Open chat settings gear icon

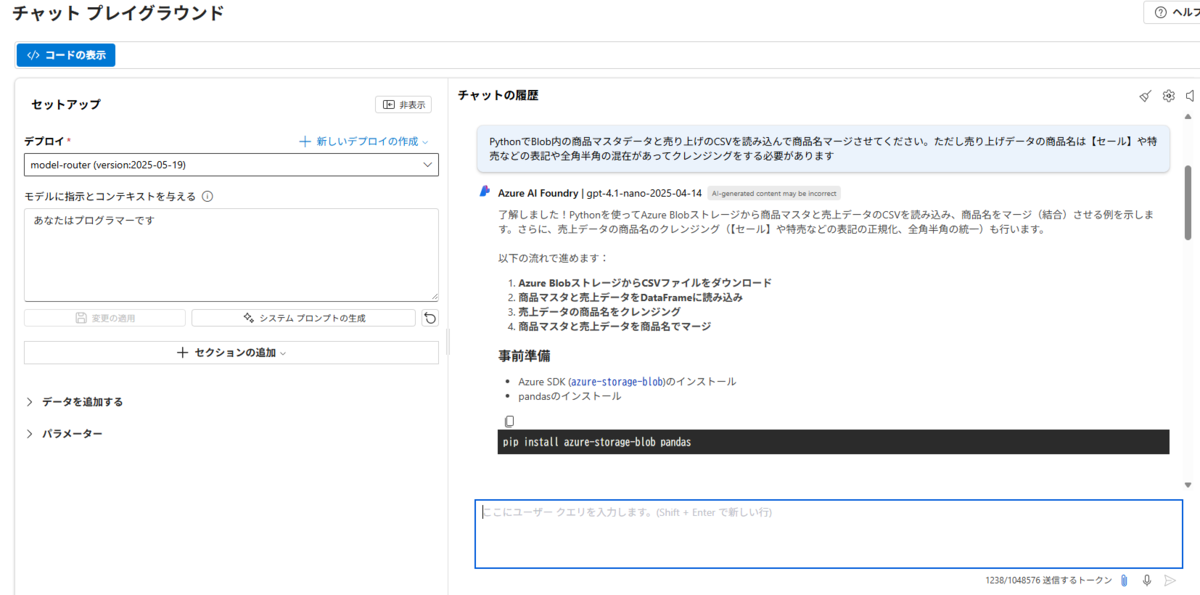tap(1168, 96)
